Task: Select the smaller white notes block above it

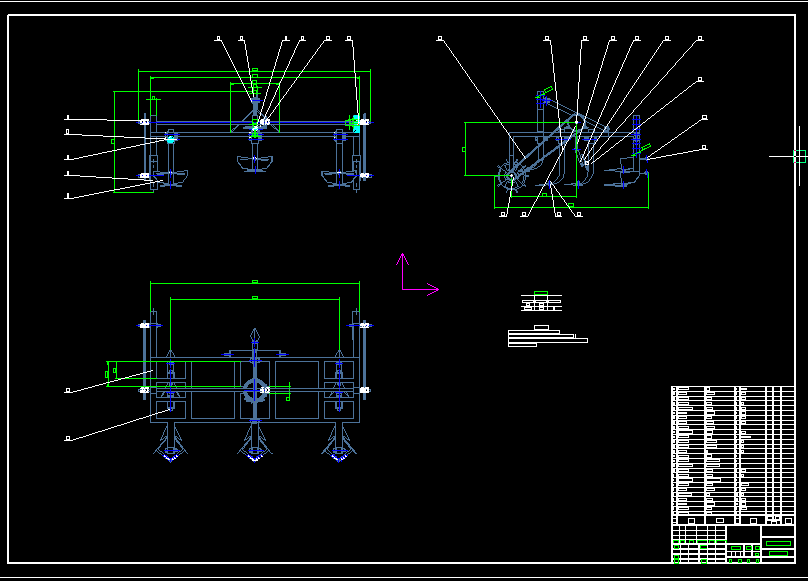Action: 541,302
